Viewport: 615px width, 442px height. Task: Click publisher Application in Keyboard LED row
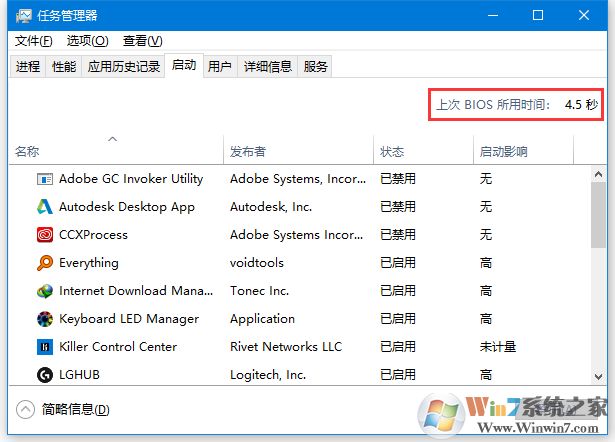[262, 319]
